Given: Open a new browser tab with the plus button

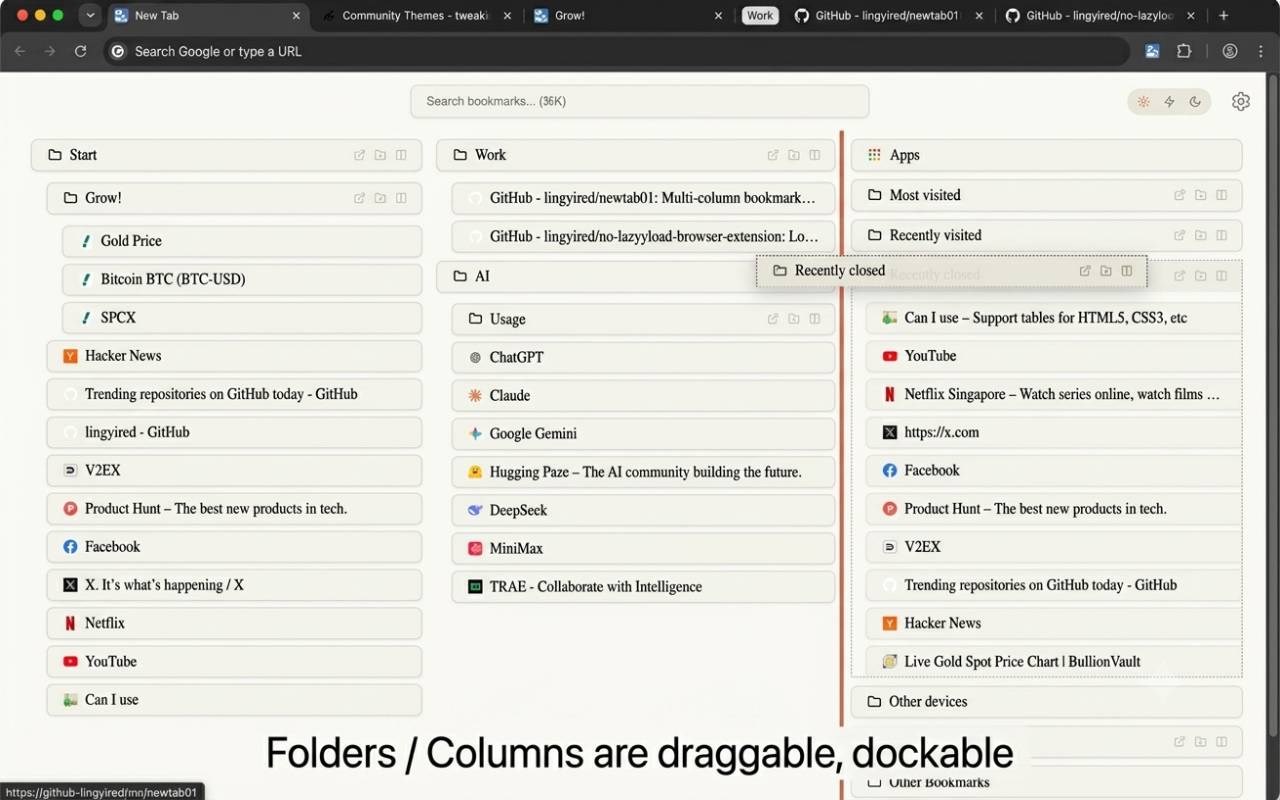Looking at the screenshot, I should 1224,16.
